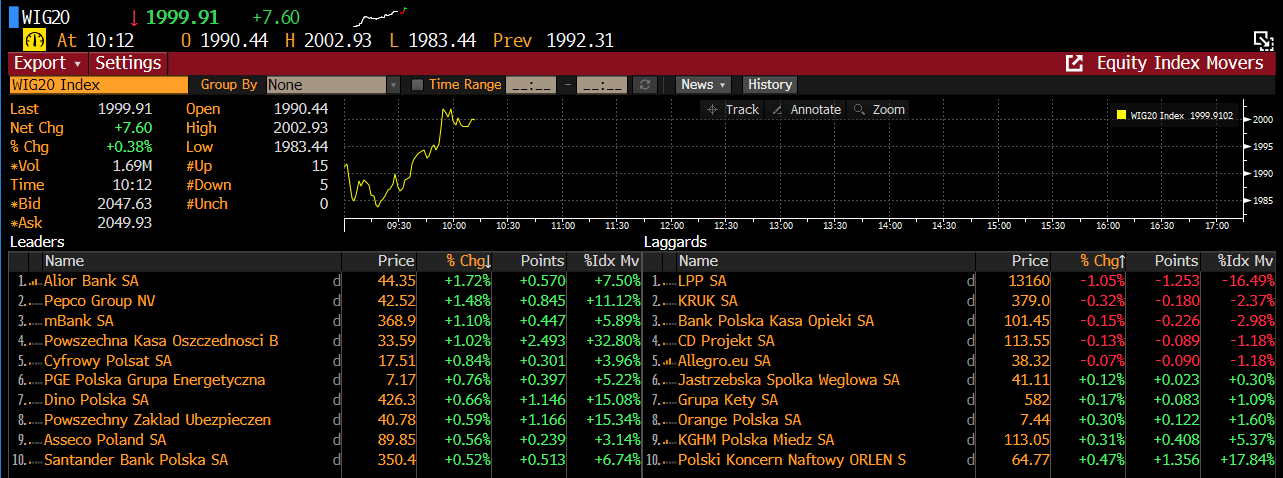Image resolution: width=1283 pixels, height=478 pixels.
Task: Enable the Time Range checkbox
Action: pyautogui.click(x=418, y=85)
